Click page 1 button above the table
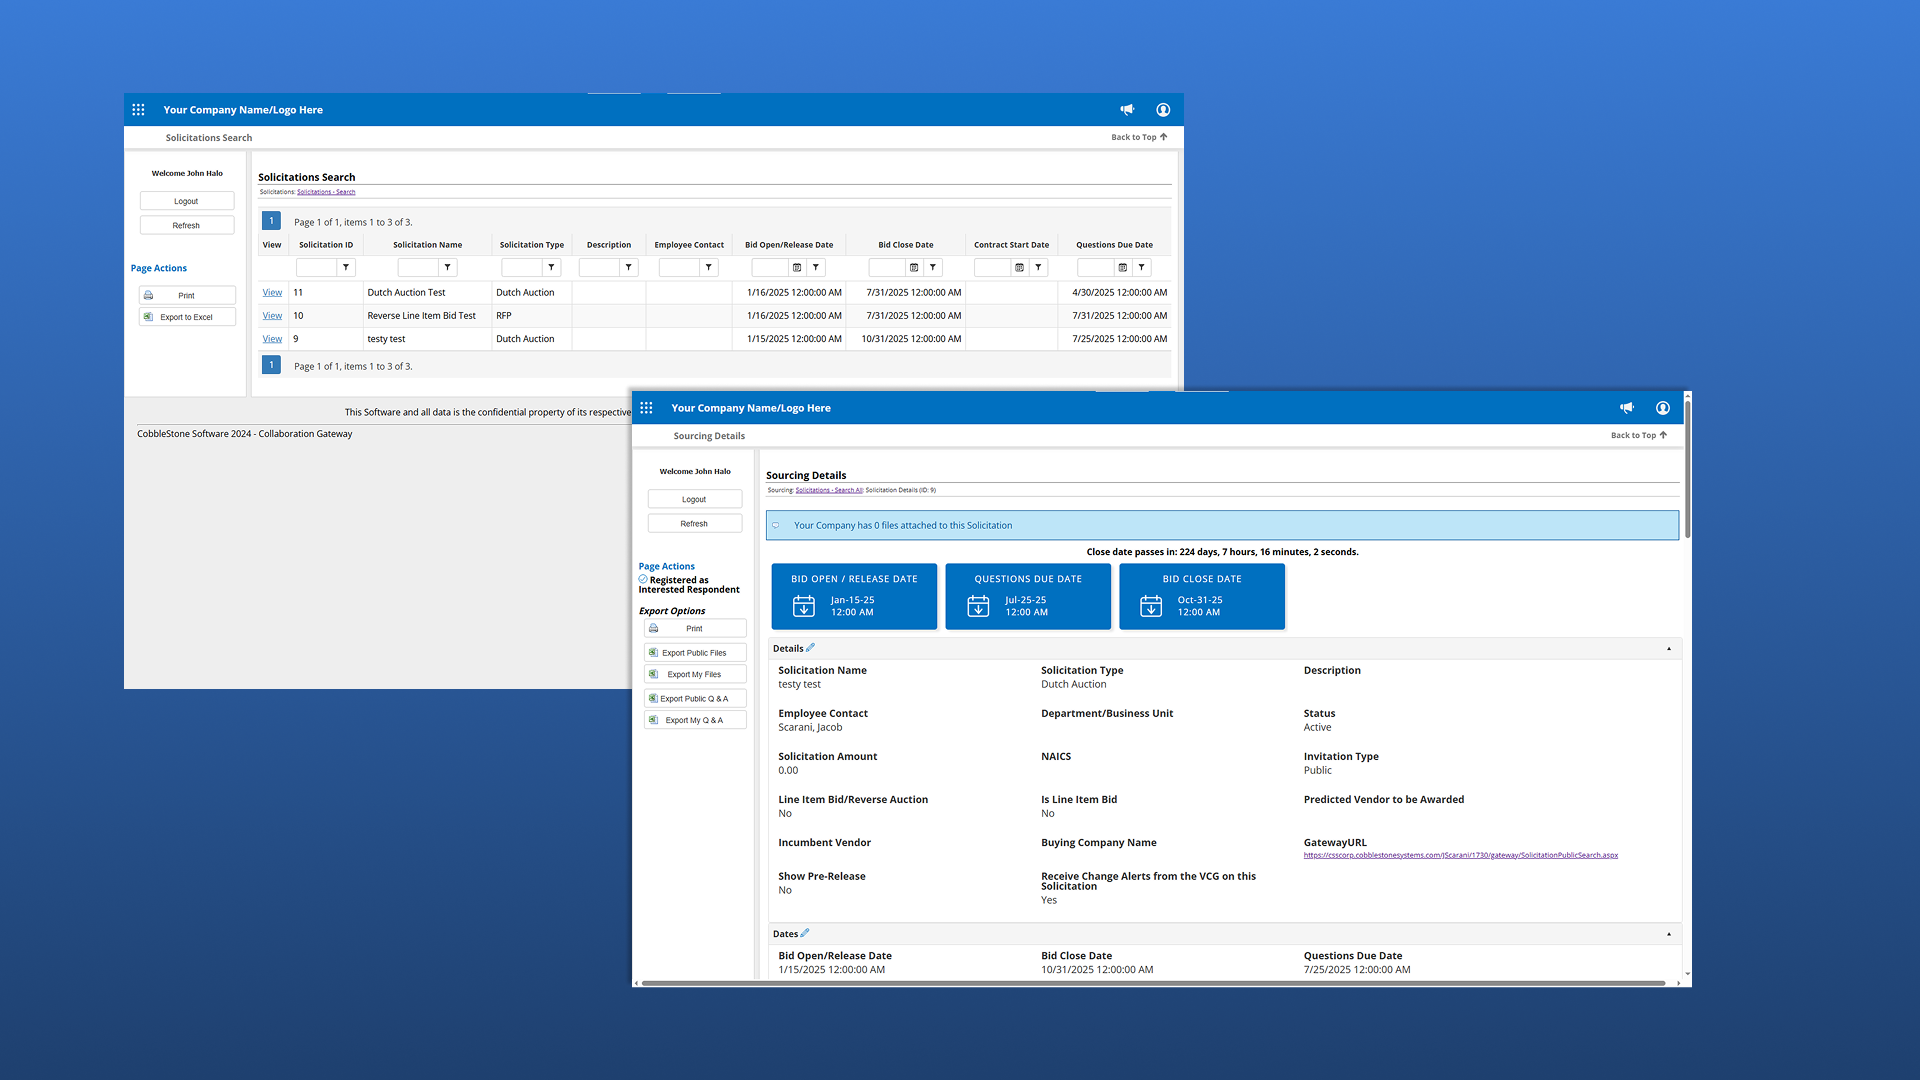Viewport: 1920px width, 1080px height. click(271, 221)
